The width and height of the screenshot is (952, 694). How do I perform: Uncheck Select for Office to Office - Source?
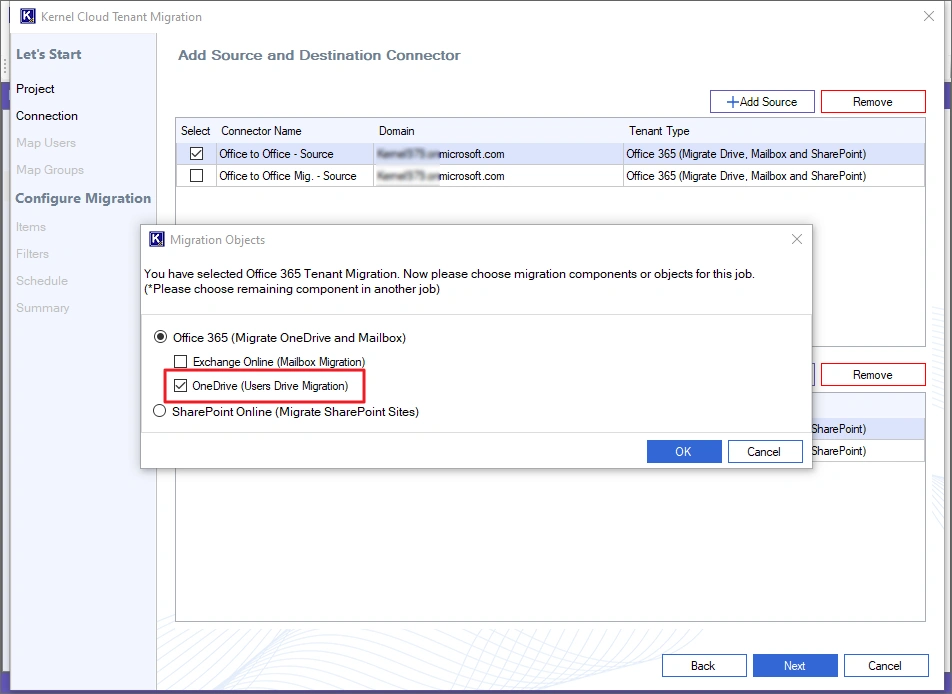pyautogui.click(x=195, y=153)
